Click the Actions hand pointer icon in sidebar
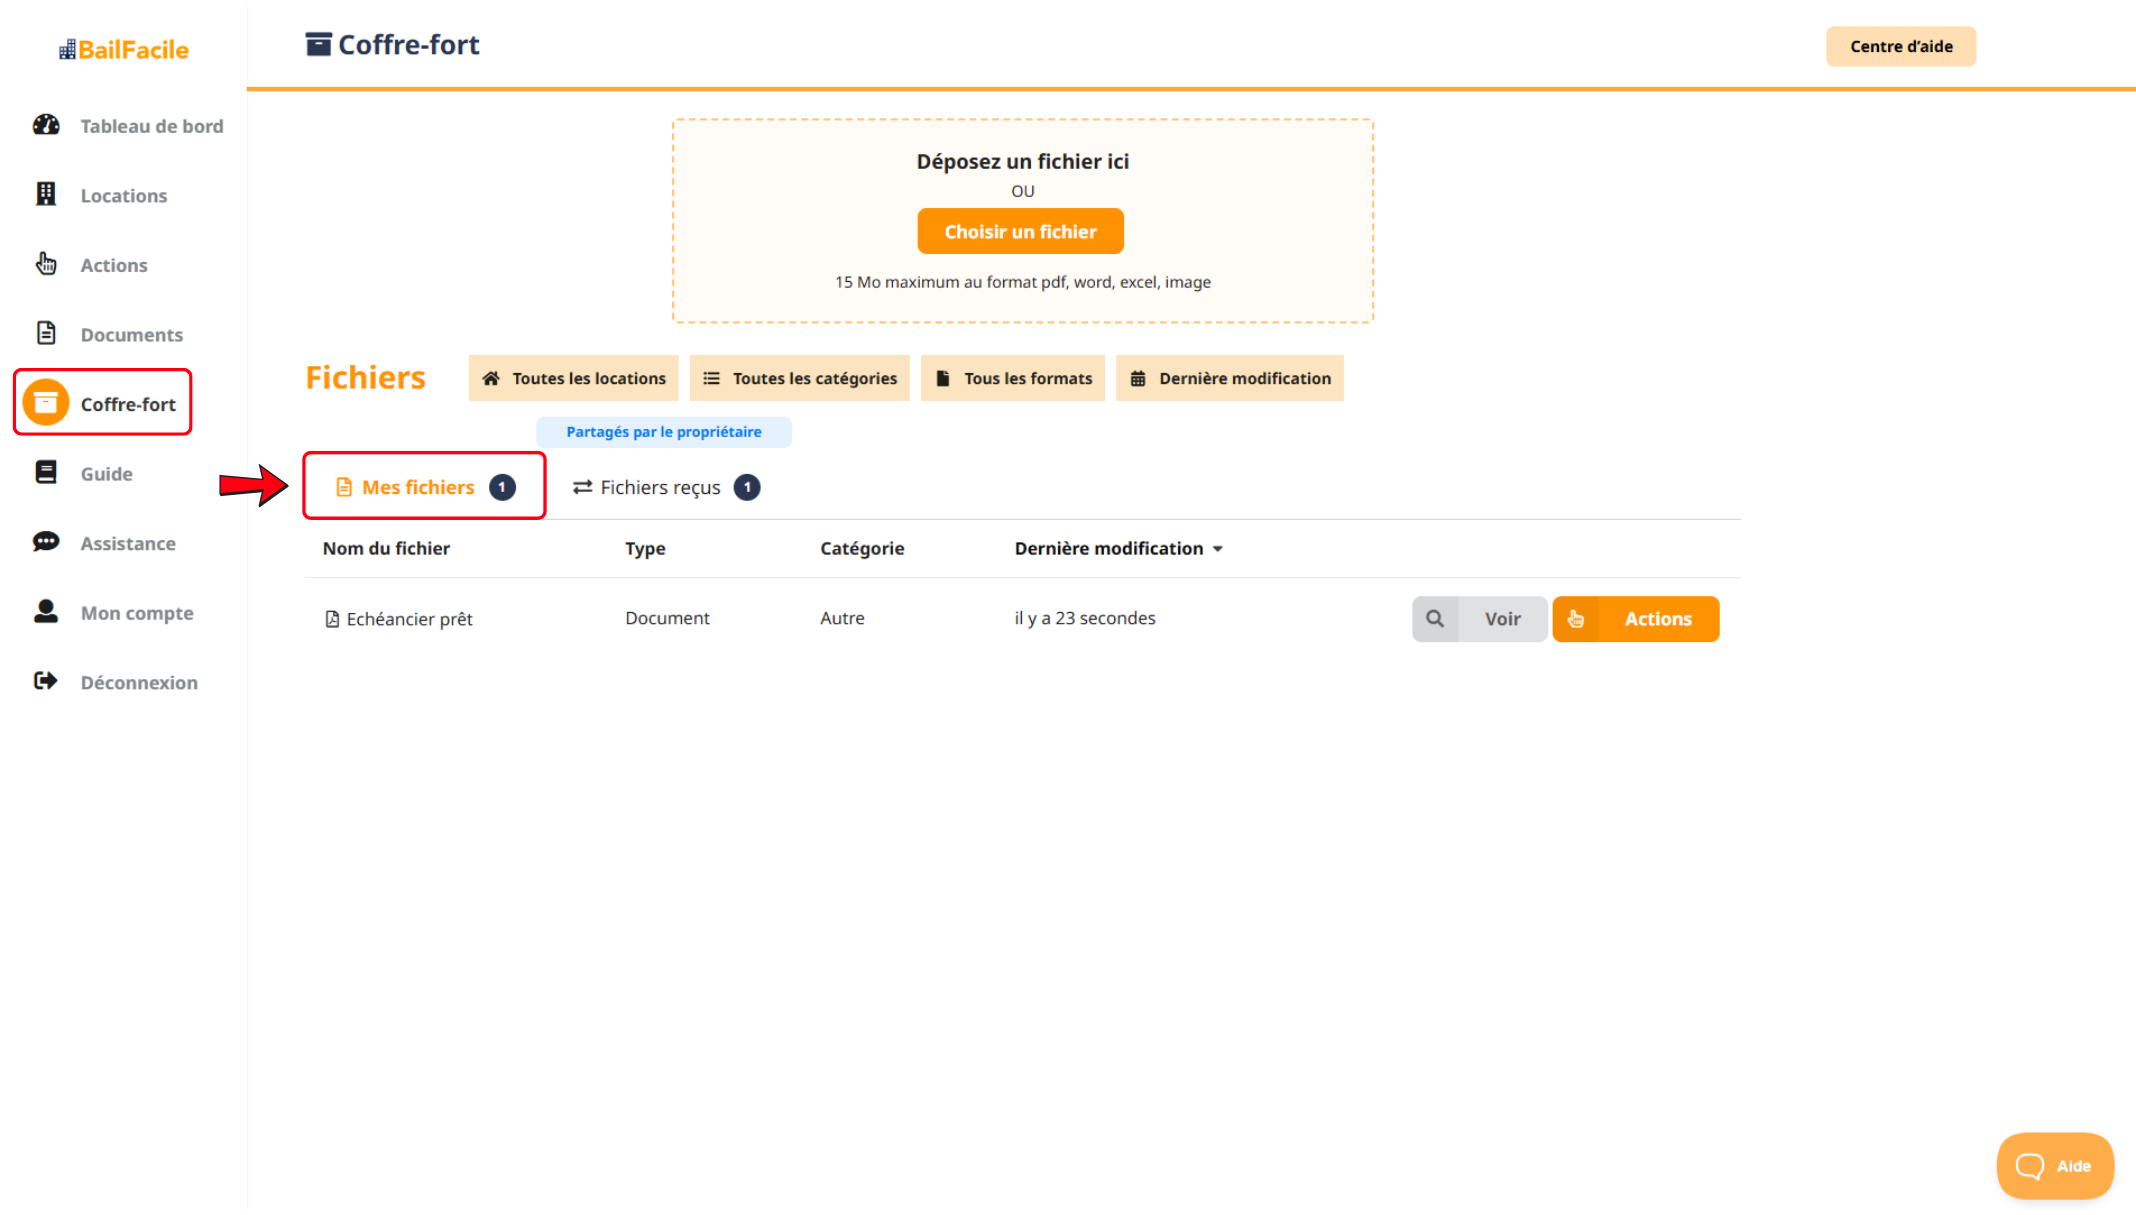The image size is (2136, 1215). [x=46, y=264]
